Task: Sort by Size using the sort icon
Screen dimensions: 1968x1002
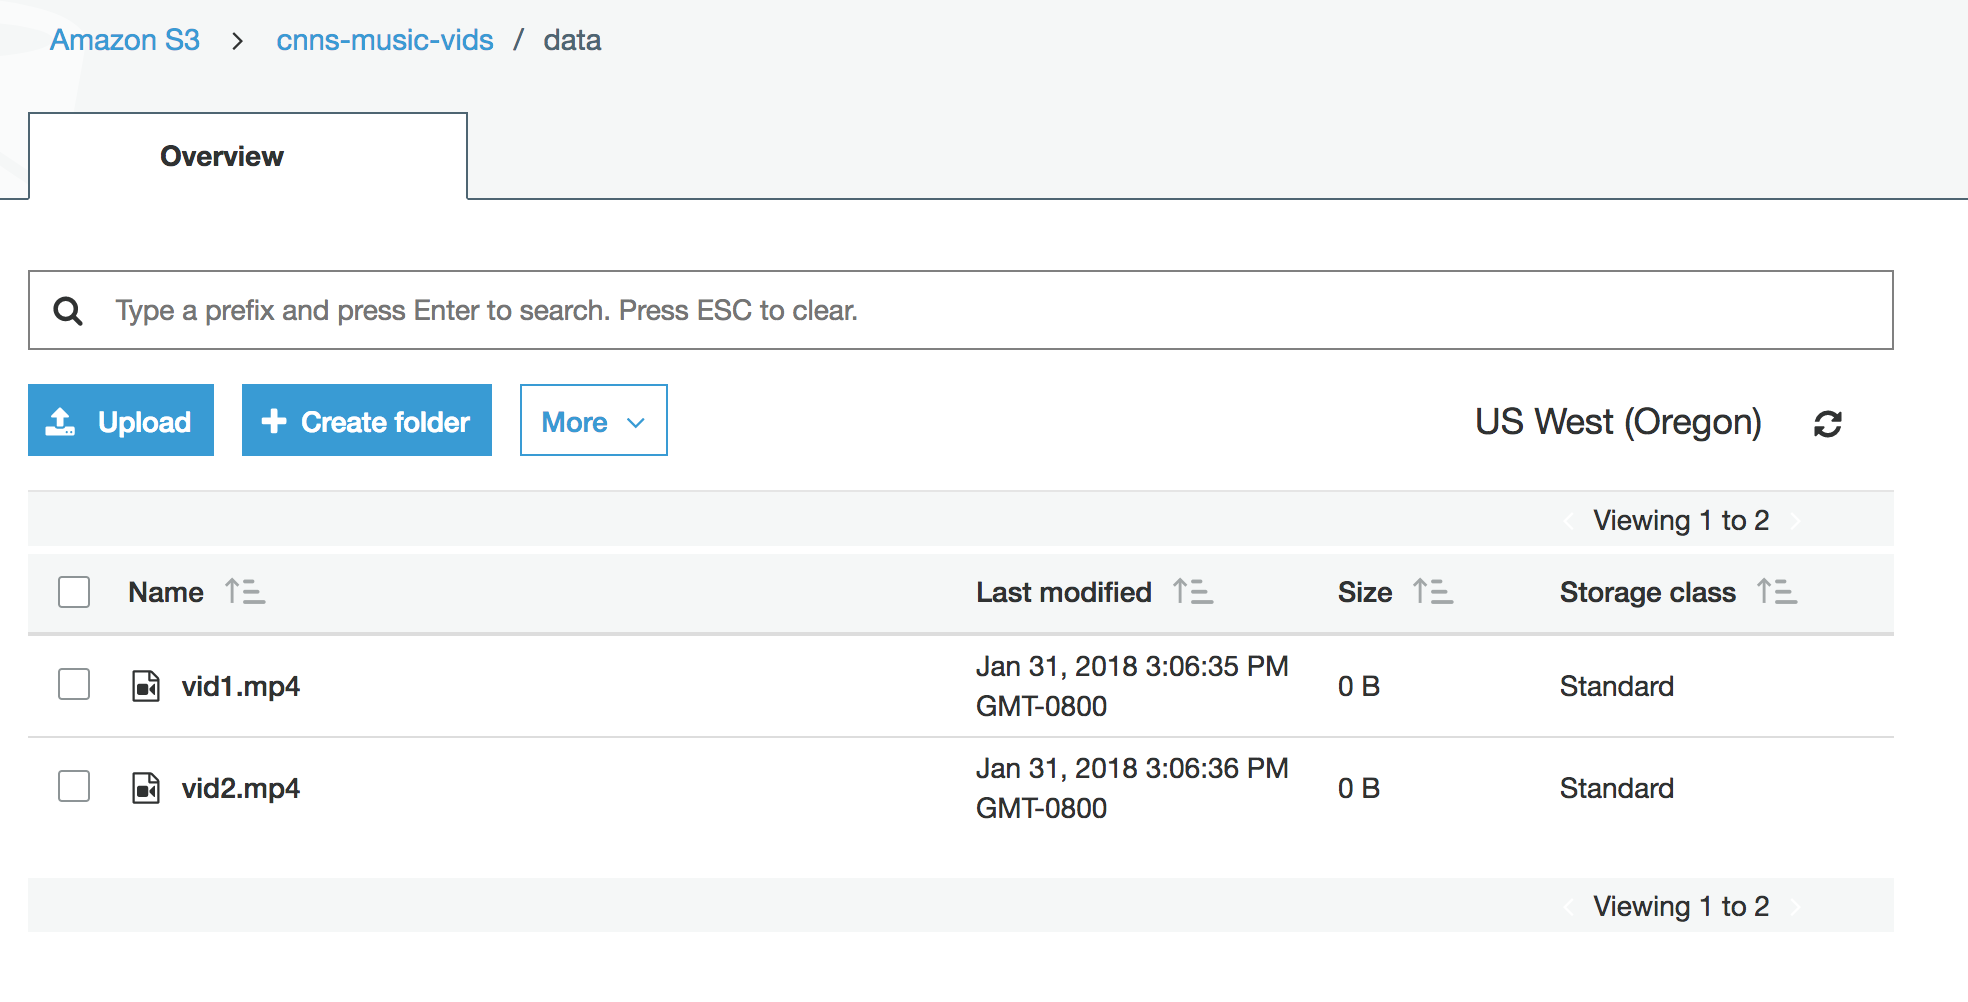Action: (x=1433, y=592)
